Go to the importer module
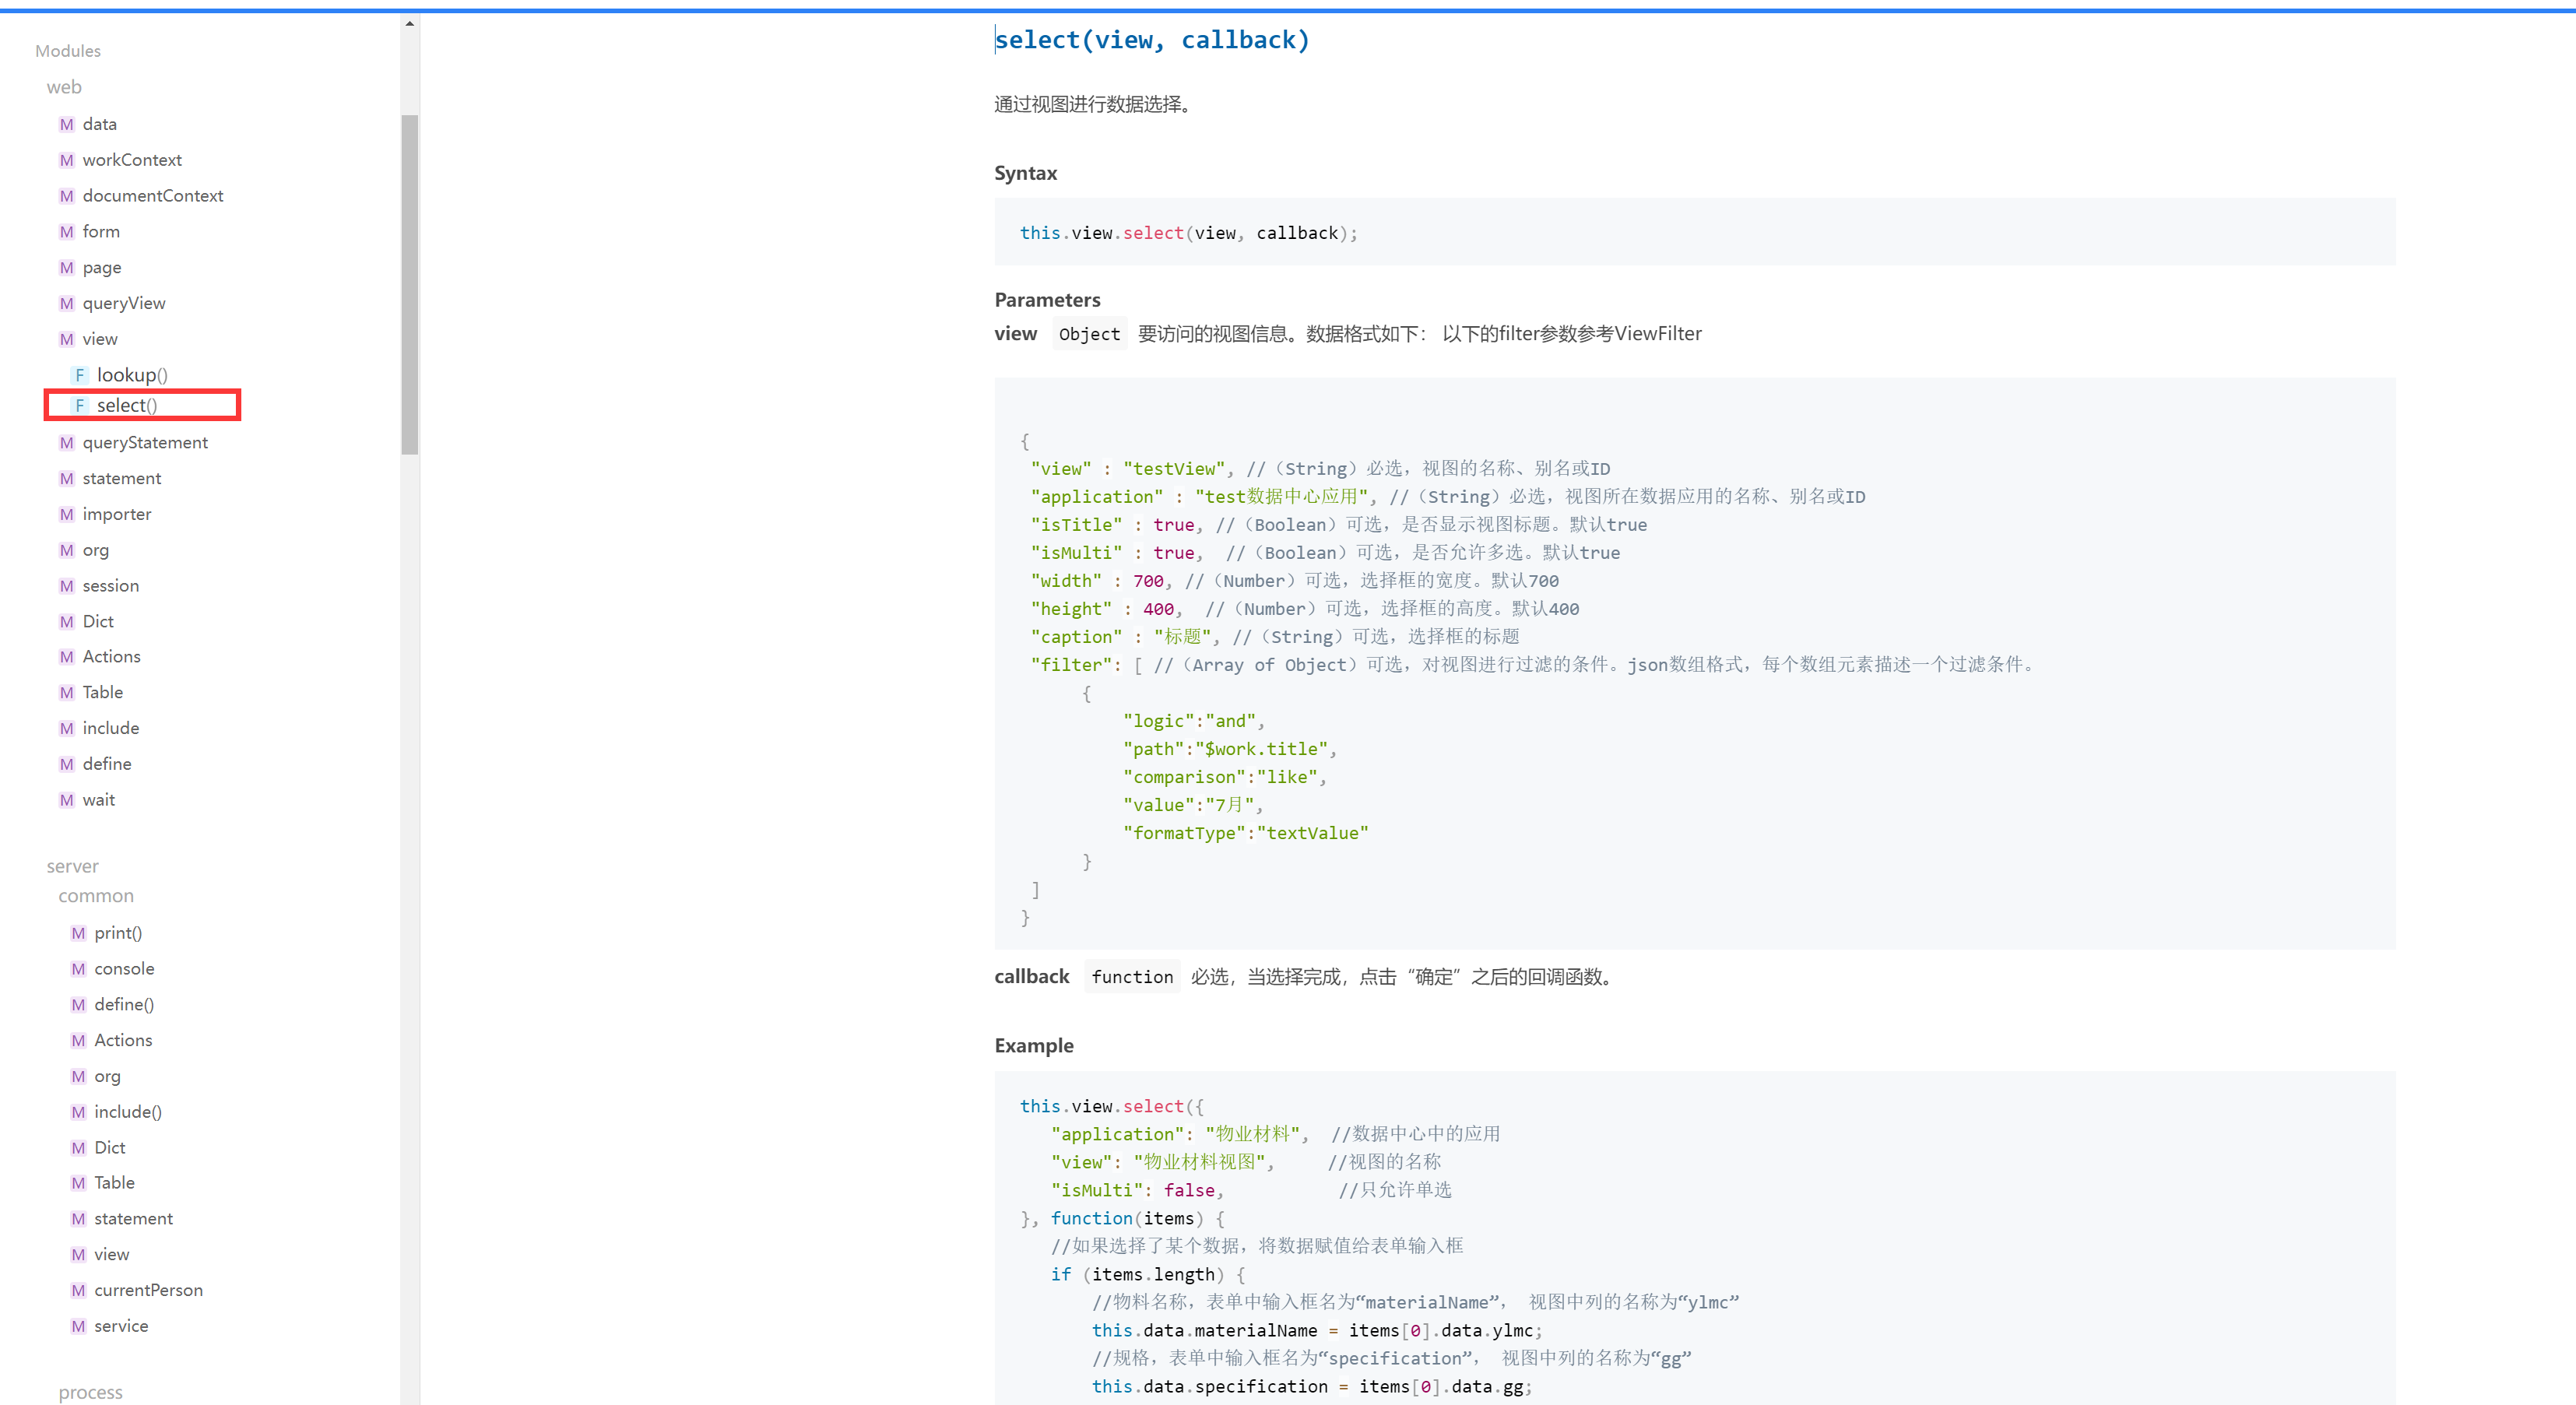The height and width of the screenshot is (1405, 2576). [x=116, y=514]
